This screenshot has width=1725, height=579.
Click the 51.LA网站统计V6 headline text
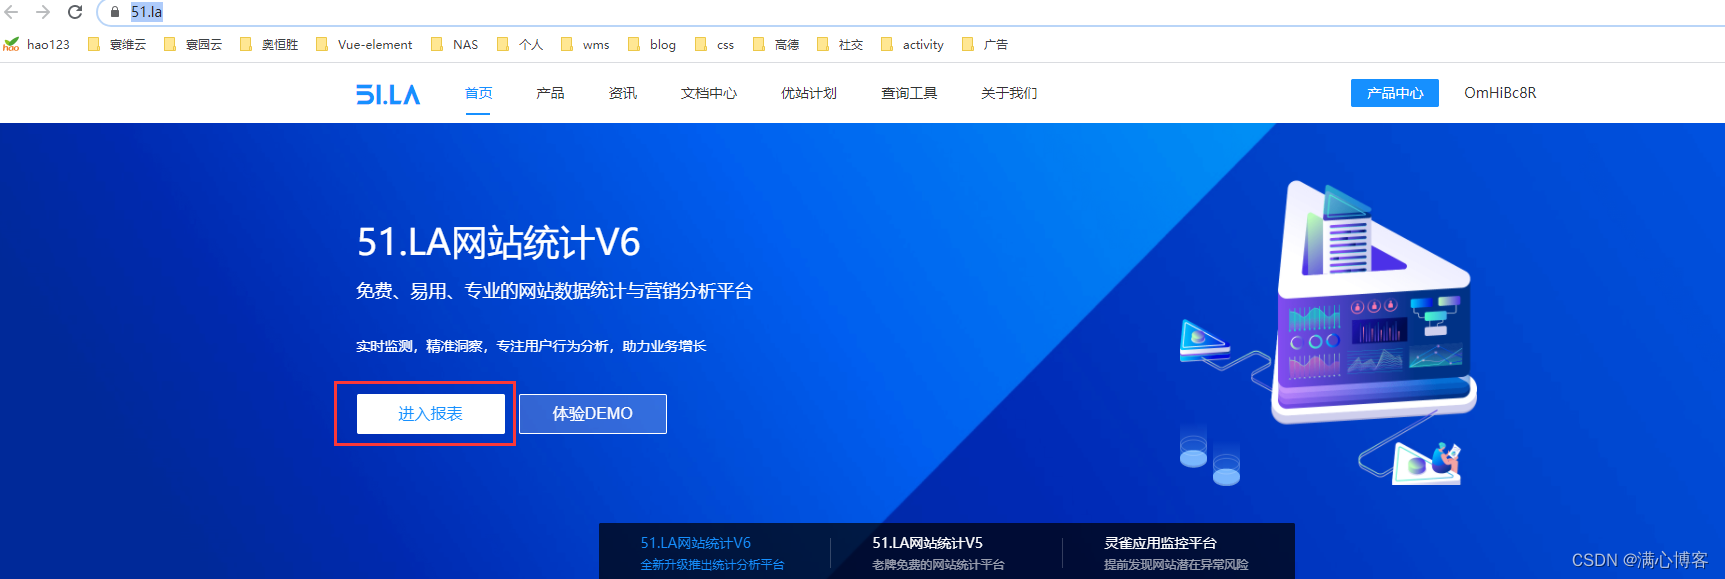point(498,242)
